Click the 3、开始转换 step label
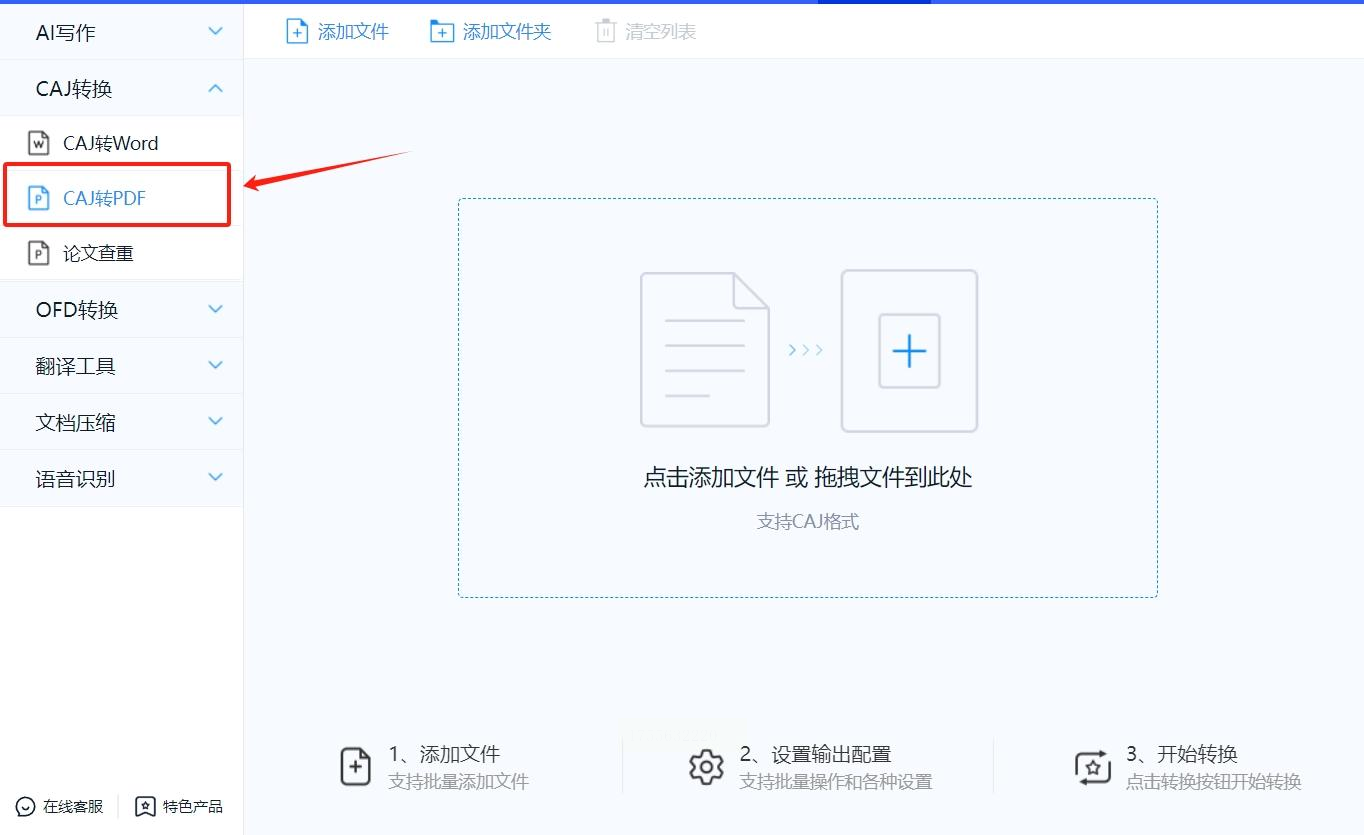The image size is (1364, 835). click(1182, 754)
